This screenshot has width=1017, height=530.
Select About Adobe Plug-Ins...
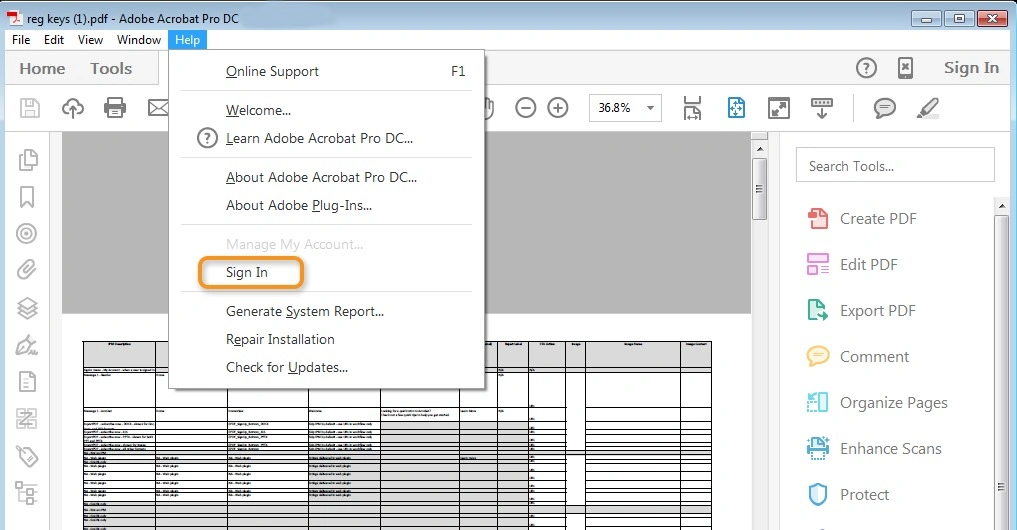click(326, 205)
